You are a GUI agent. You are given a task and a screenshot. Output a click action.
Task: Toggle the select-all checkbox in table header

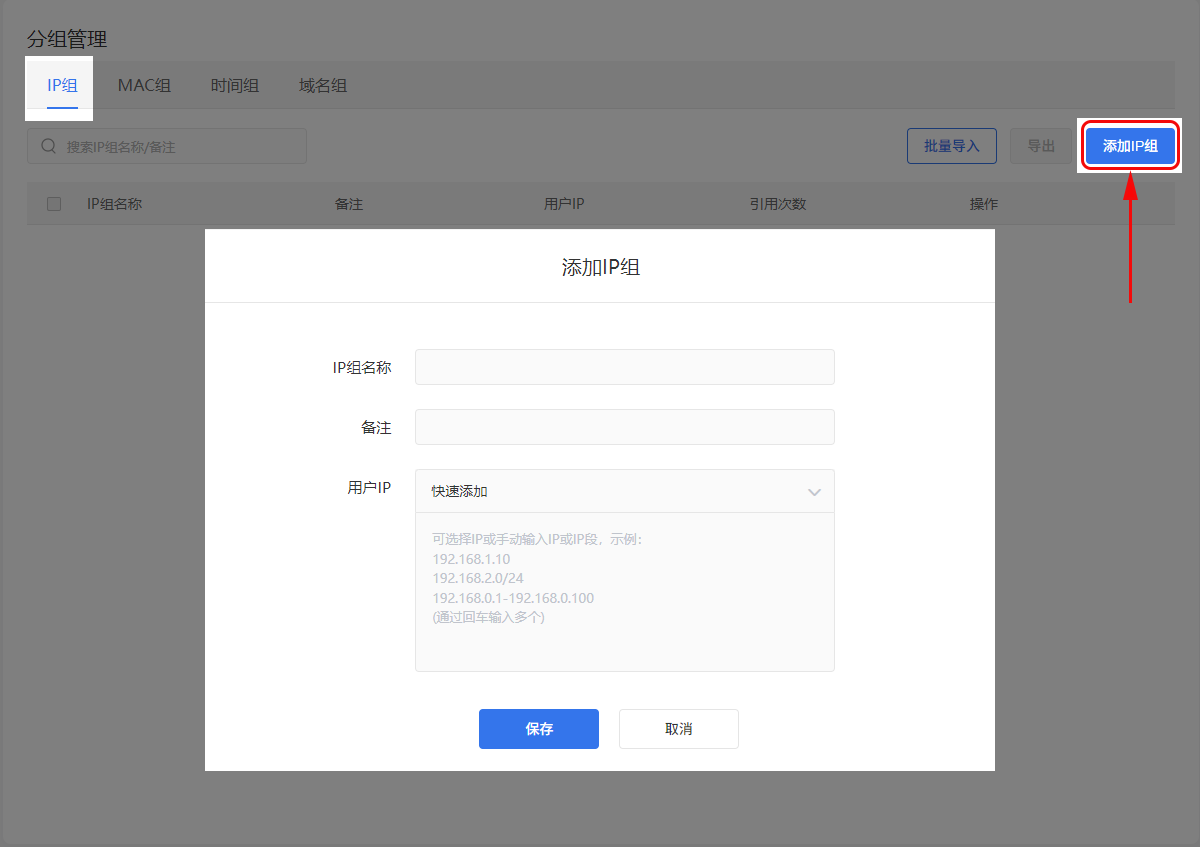54,204
